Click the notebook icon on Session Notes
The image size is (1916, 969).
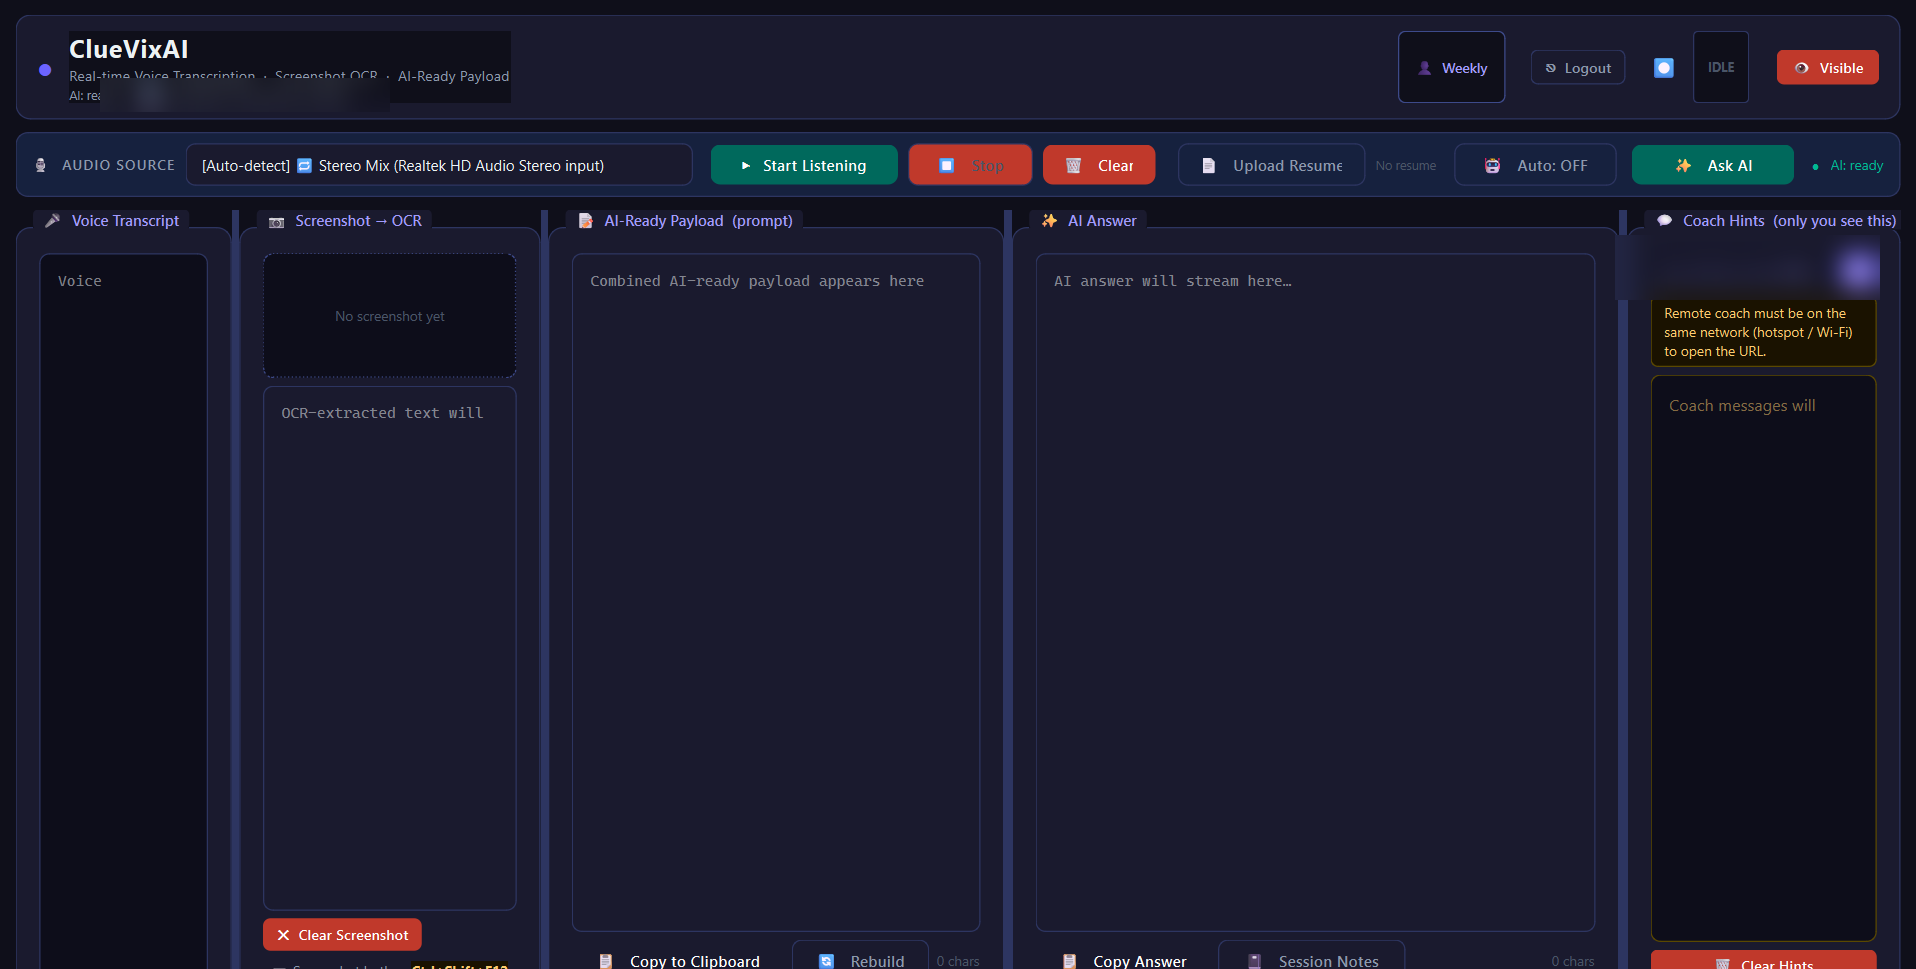pos(1254,961)
